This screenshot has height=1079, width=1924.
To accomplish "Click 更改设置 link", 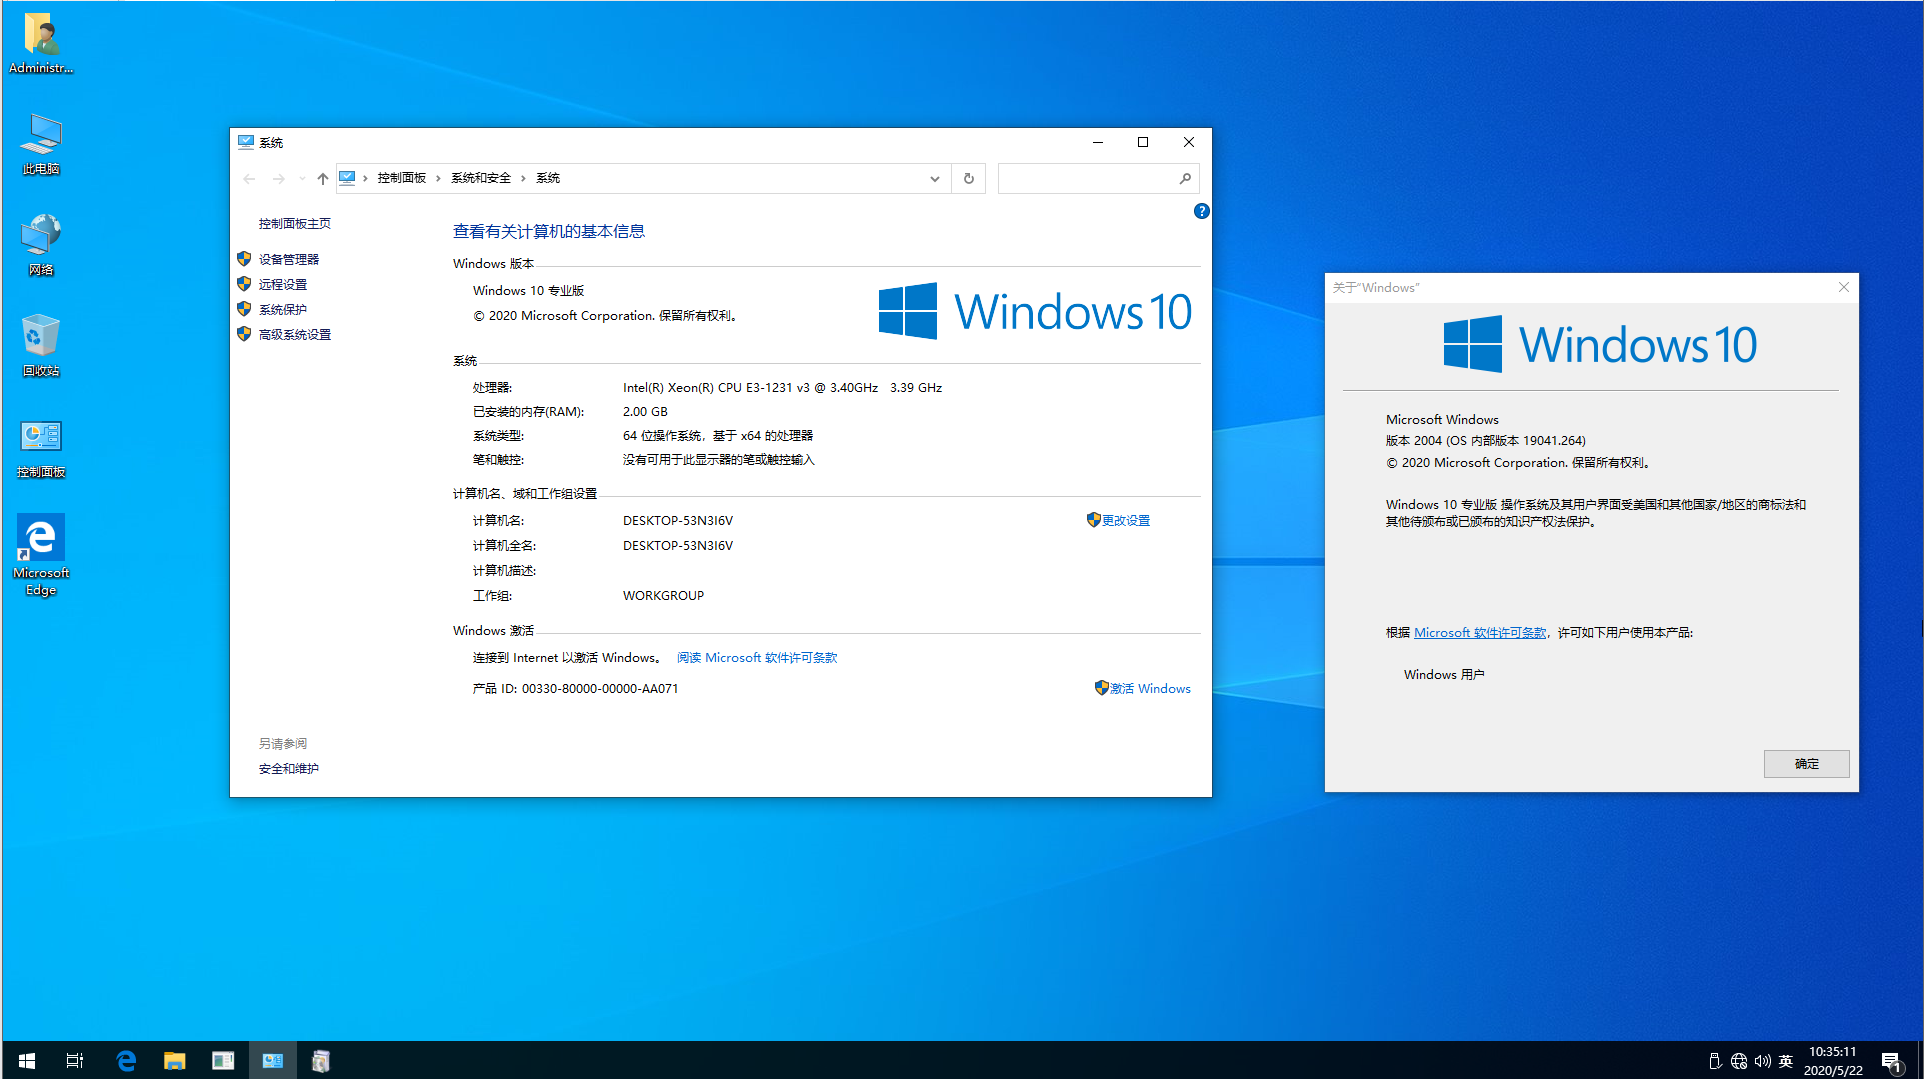I will pos(1126,521).
